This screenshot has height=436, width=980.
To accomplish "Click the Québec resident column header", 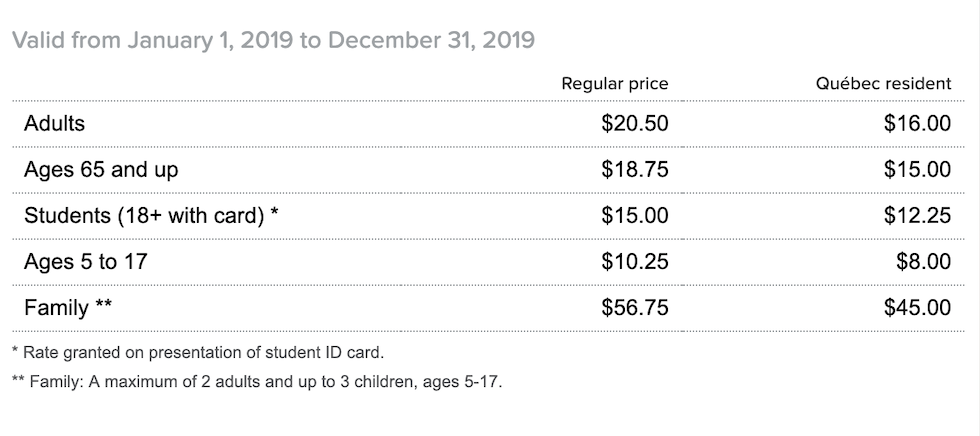I will pos(884,84).
